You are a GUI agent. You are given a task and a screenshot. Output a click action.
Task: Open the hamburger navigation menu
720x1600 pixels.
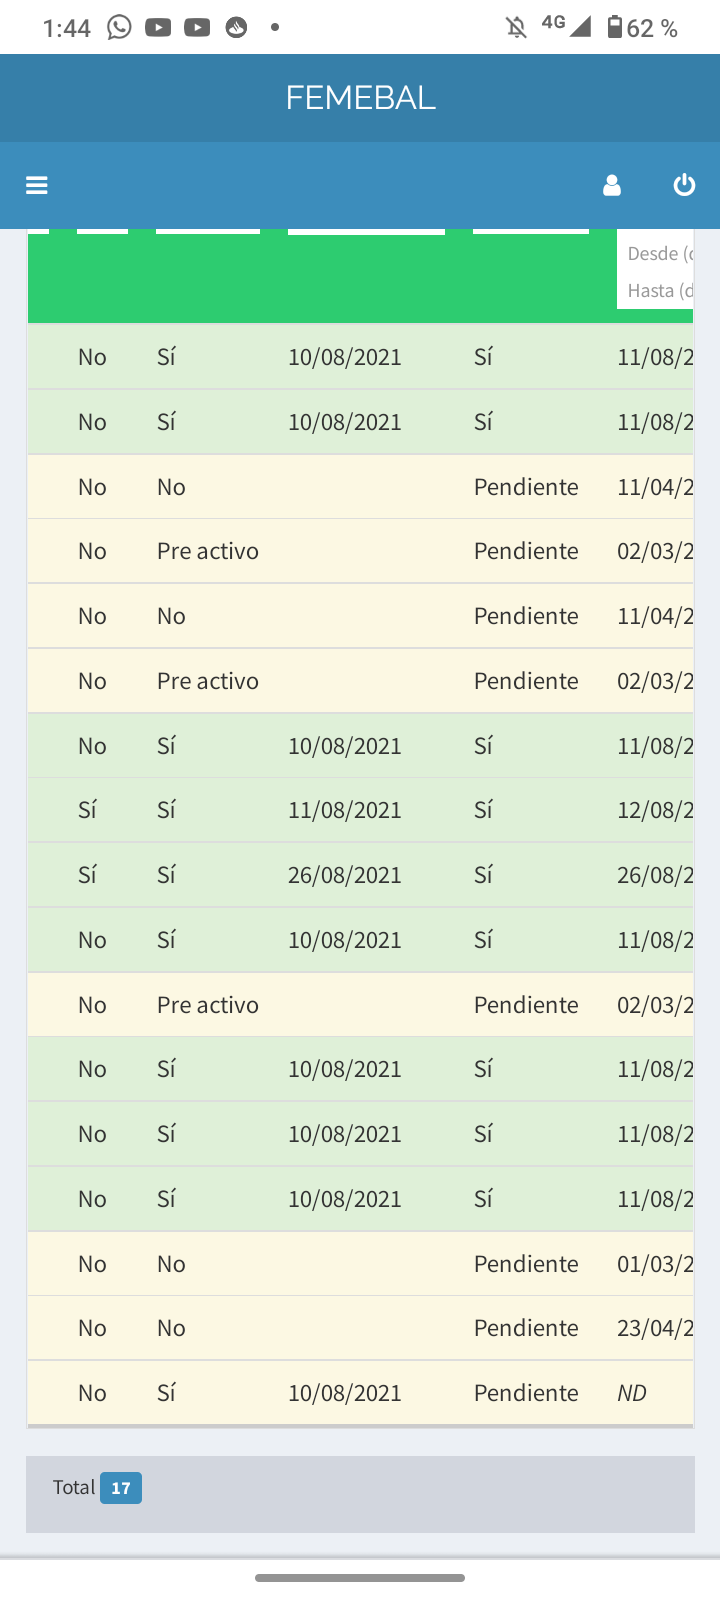[37, 185]
